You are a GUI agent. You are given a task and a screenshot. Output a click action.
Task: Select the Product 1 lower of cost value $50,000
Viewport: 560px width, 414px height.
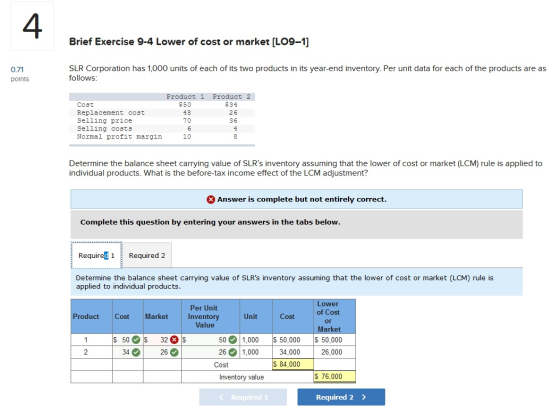tap(335, 340)
